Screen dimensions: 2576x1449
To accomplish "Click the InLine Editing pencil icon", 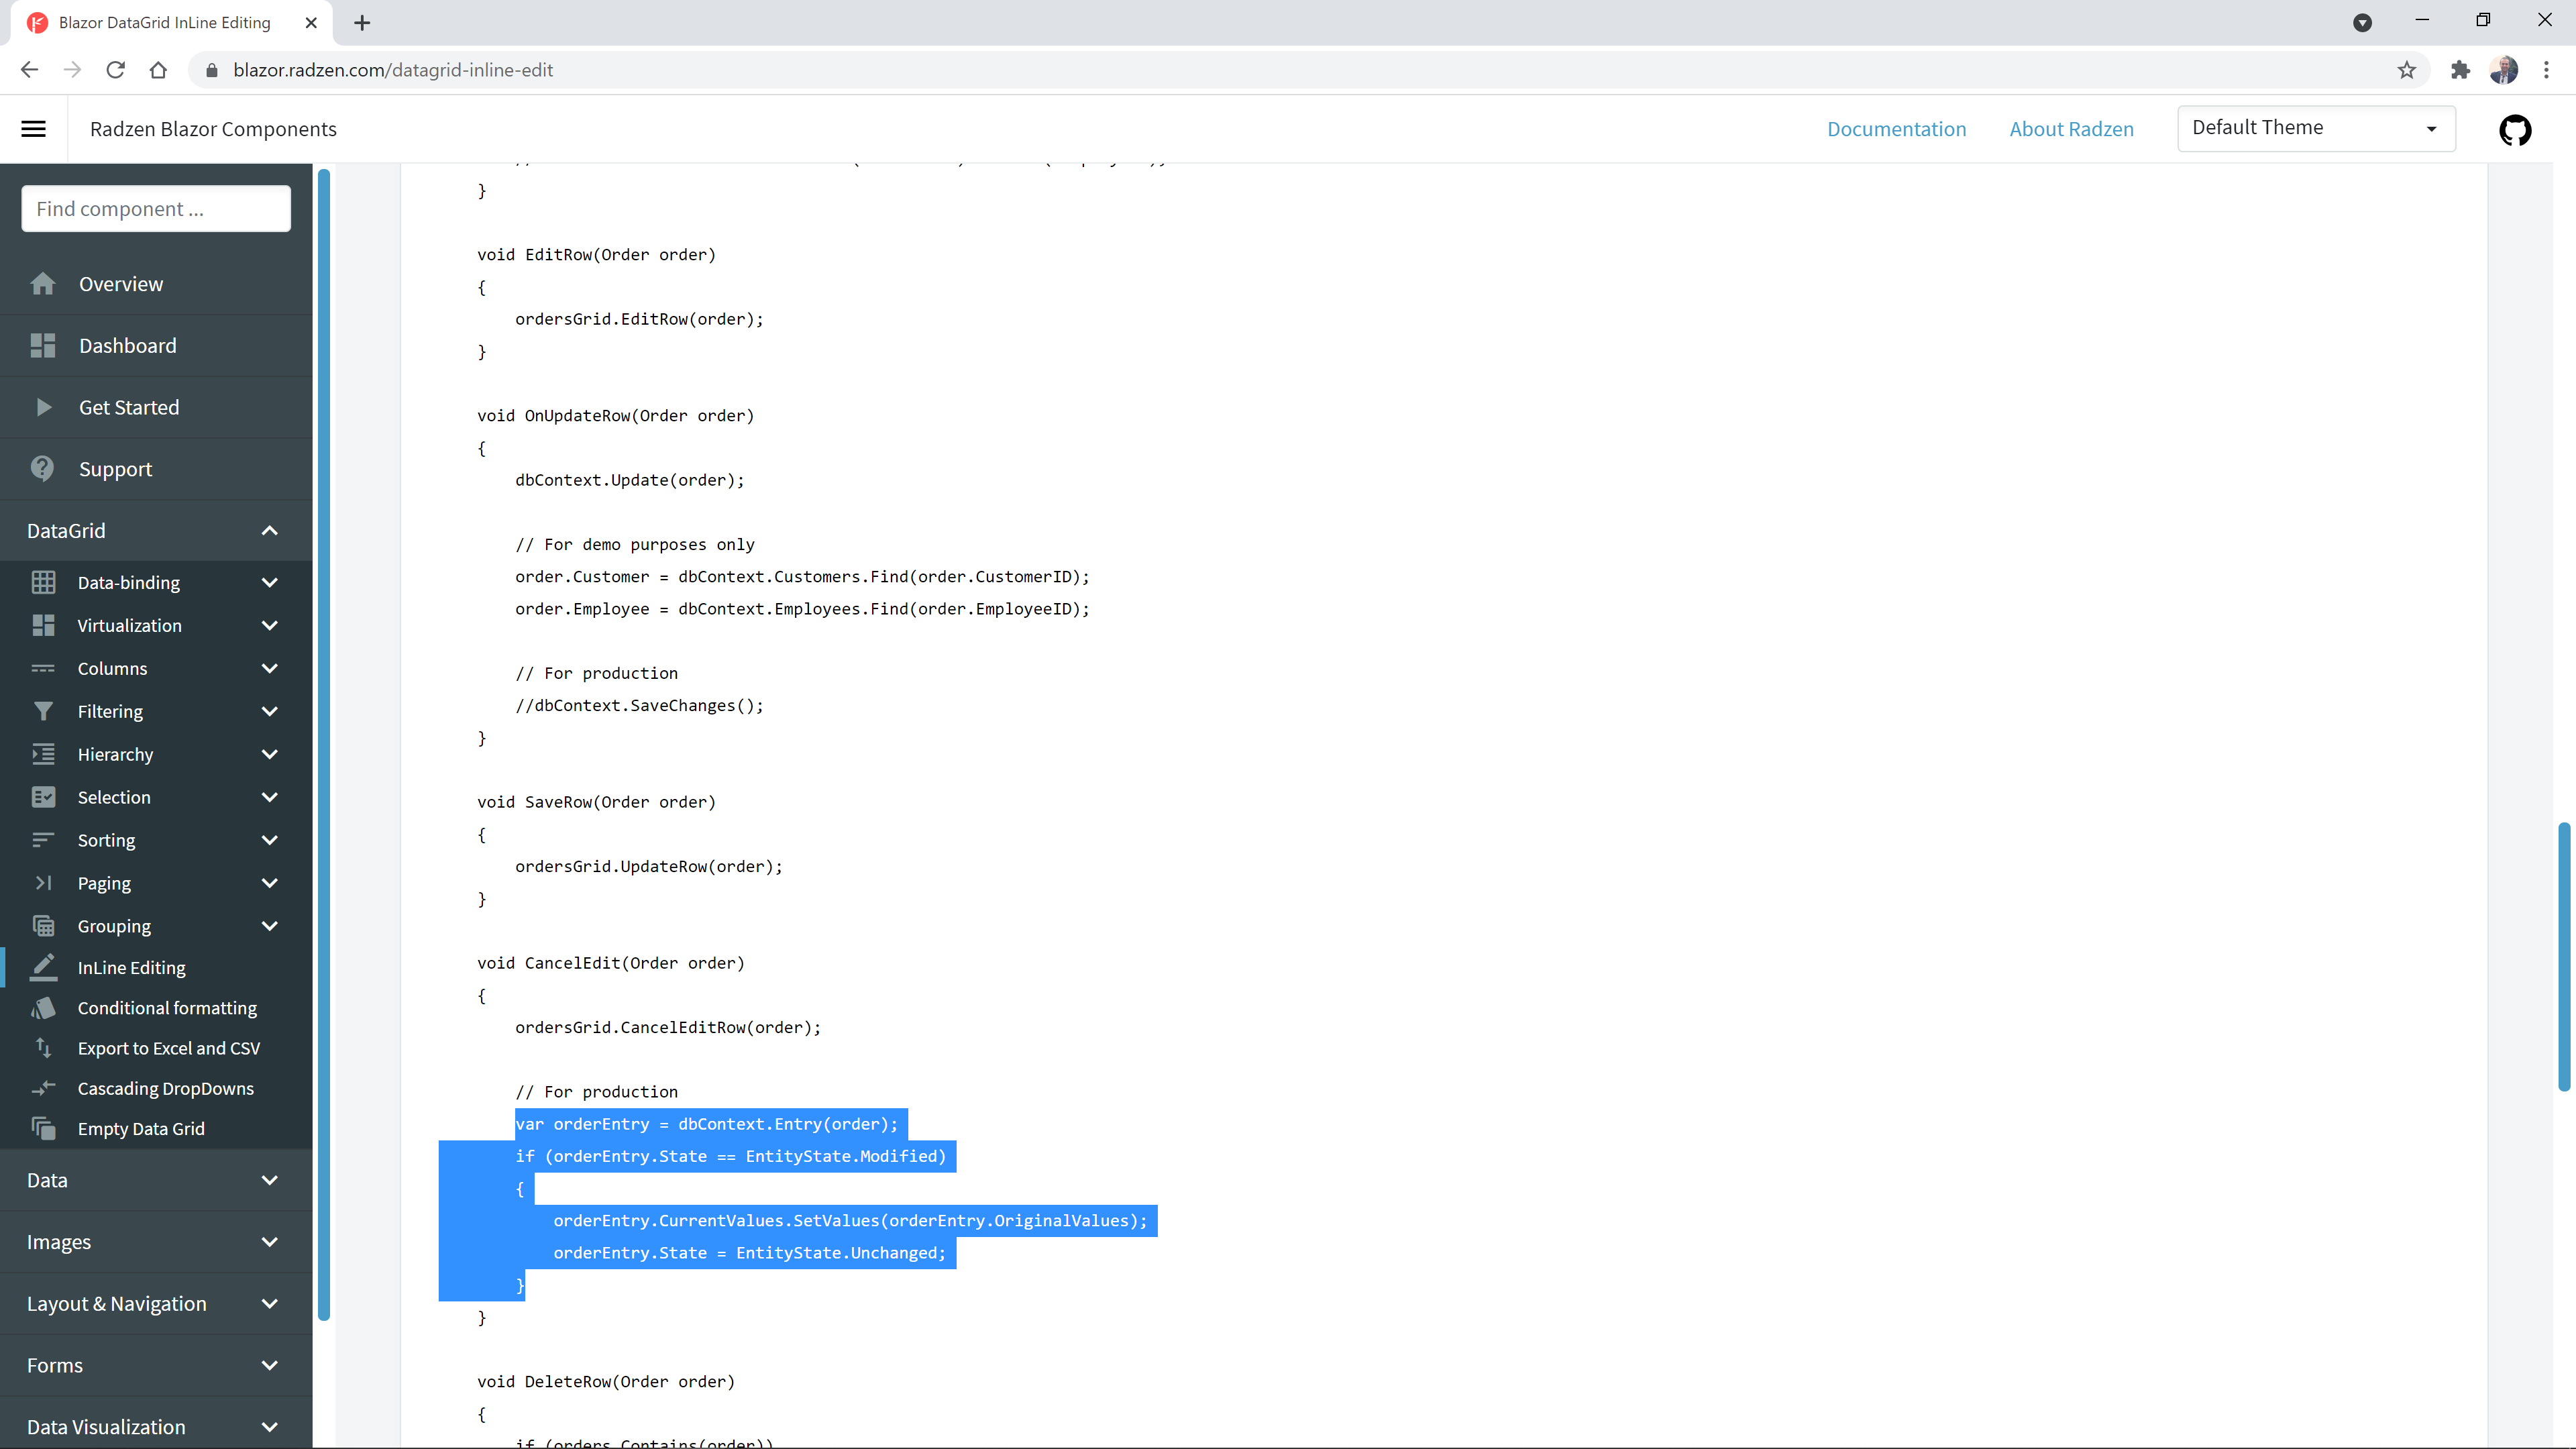I will click(x=44, y=967).
